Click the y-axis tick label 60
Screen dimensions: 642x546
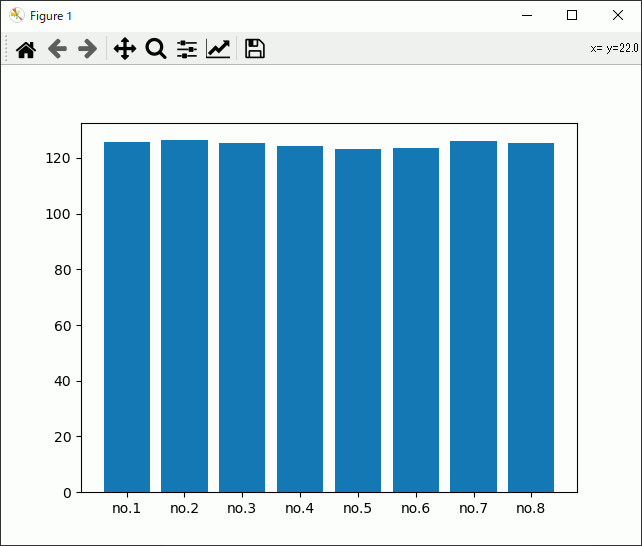coord(63,326)
